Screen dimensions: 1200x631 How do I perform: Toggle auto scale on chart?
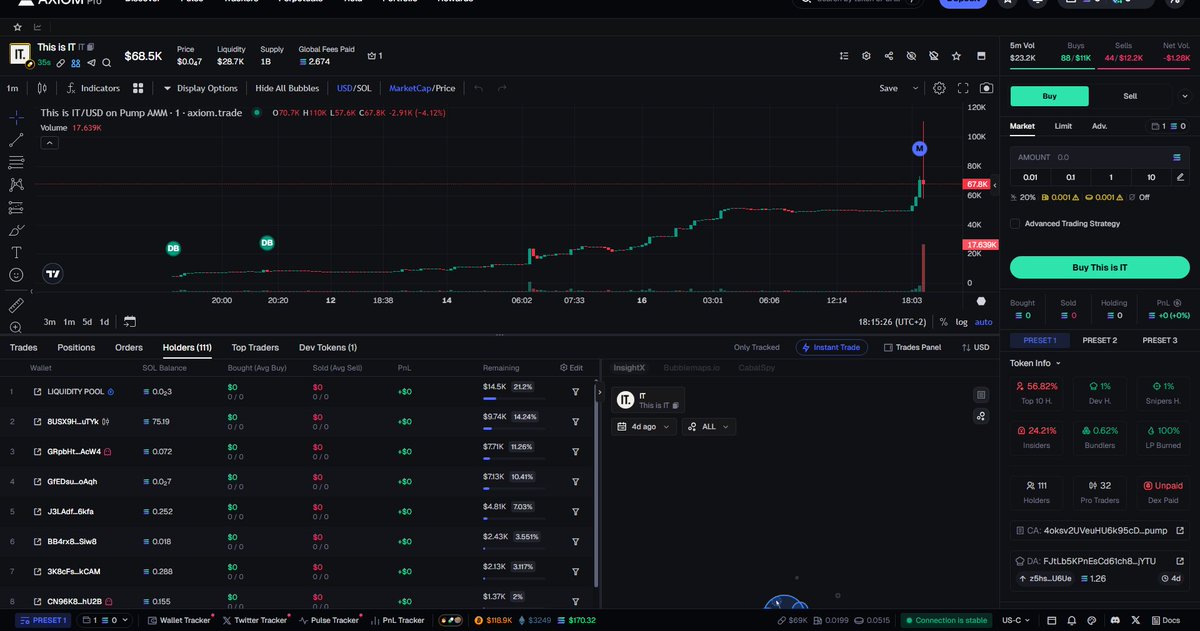coord(984,322)
